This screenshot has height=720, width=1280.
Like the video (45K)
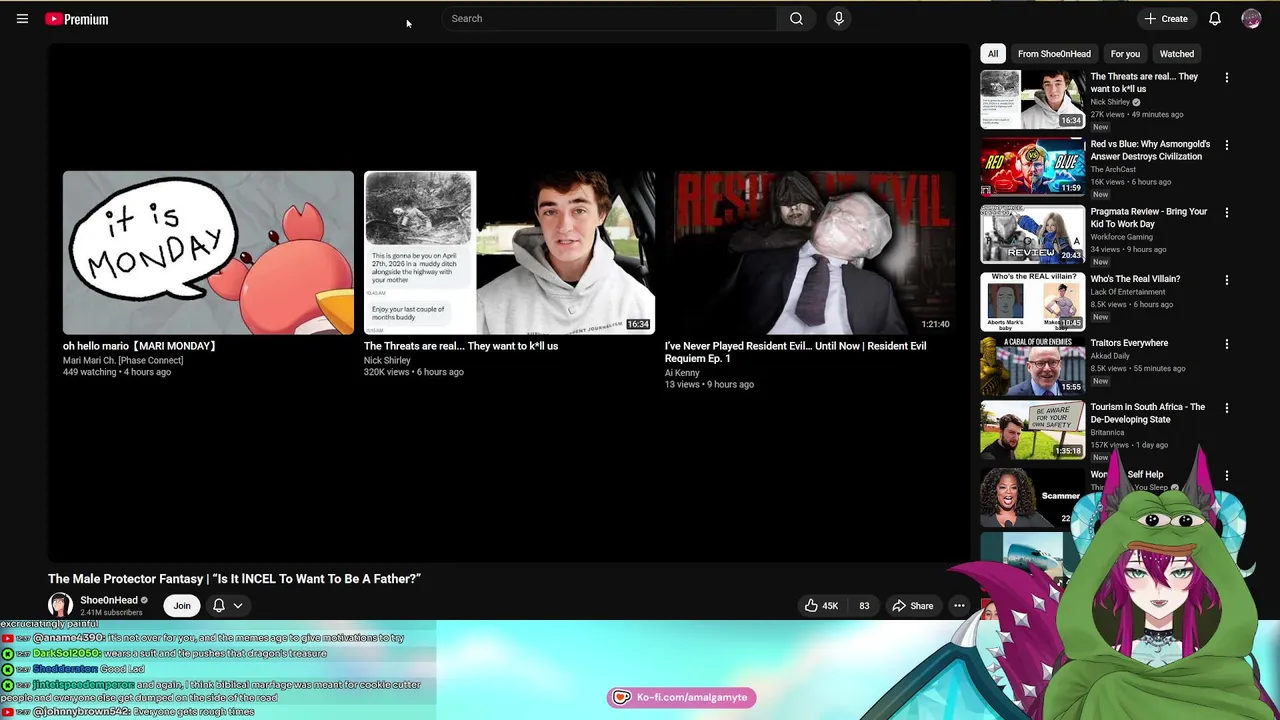tap(822, 605)
